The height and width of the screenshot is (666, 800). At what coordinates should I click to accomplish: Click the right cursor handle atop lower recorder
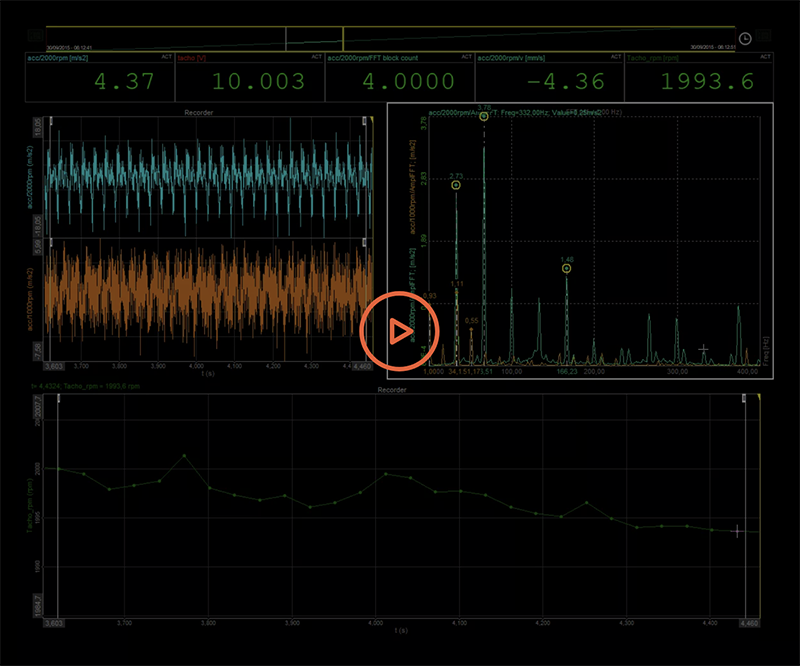(745, 399)
